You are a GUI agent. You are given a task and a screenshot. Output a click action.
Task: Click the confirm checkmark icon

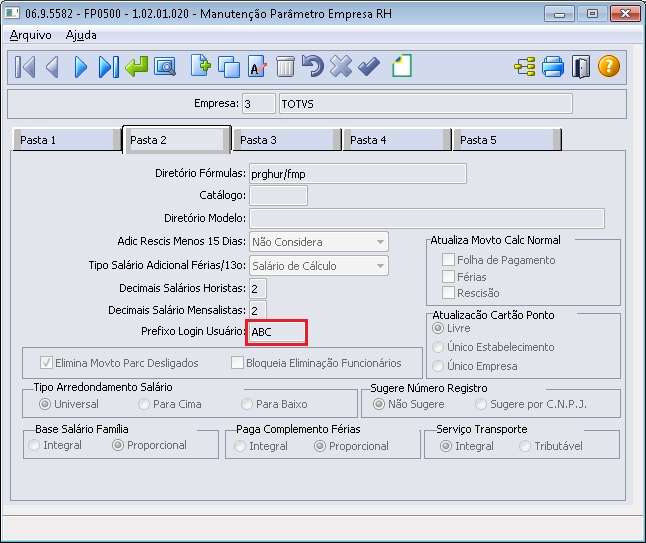[x=369, y=67]
